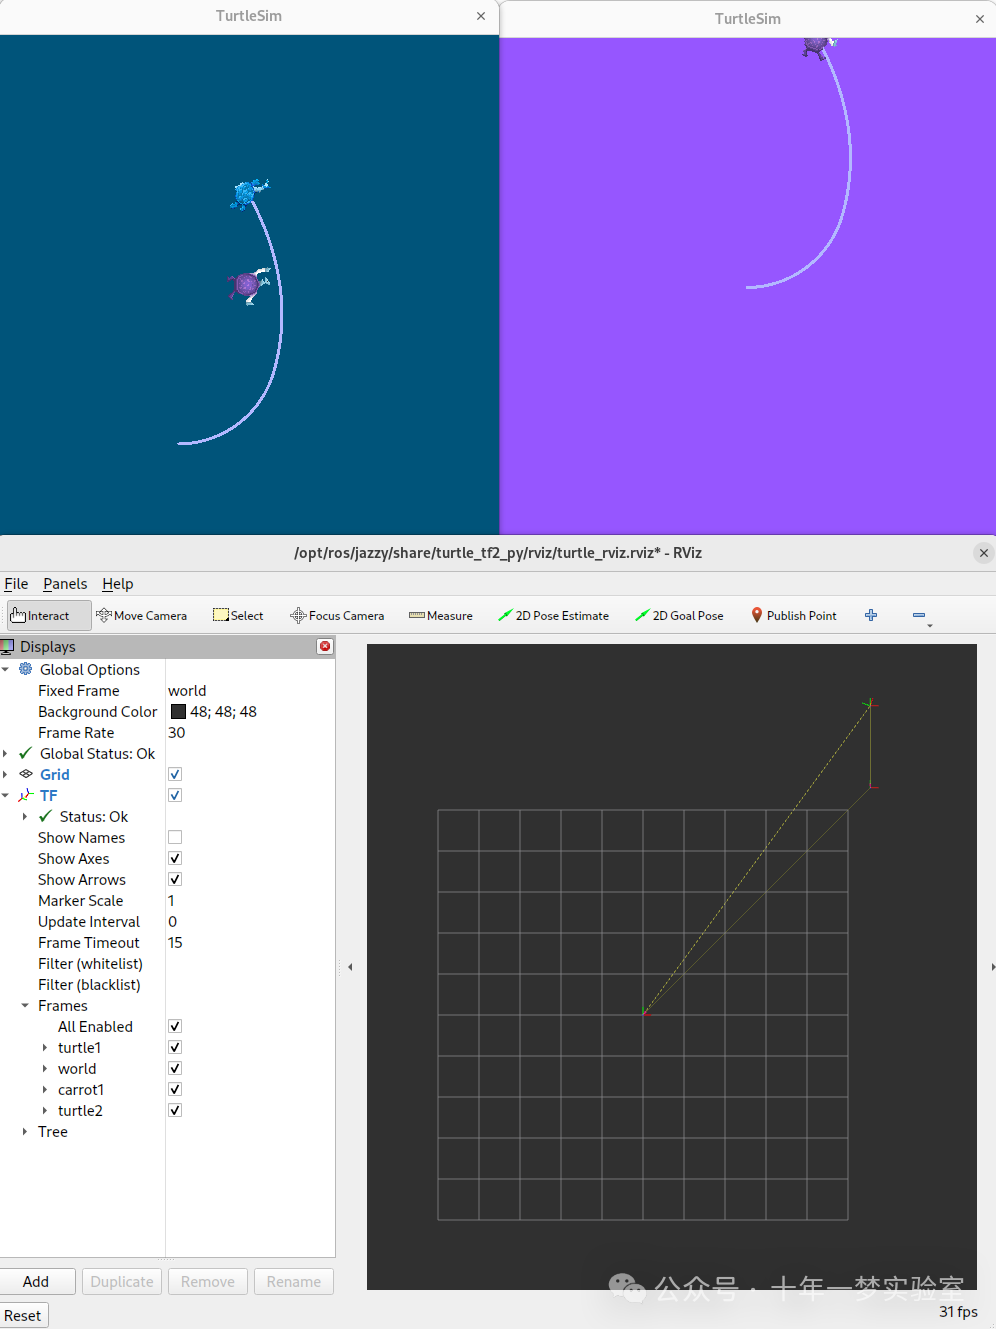Expand the turtle1 frame entry

tap(45, 1047)
